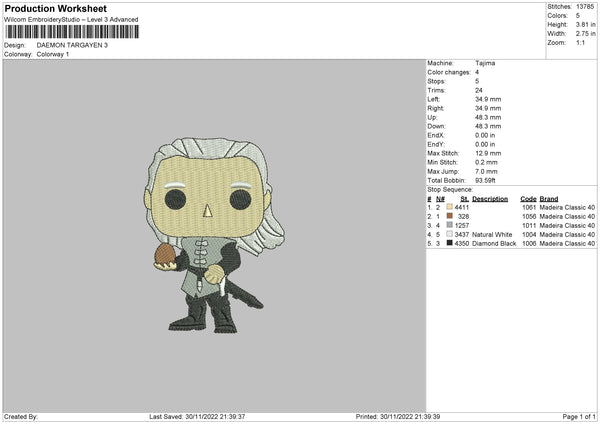
Task: Click the Code column header
Action: pos(528,199)
